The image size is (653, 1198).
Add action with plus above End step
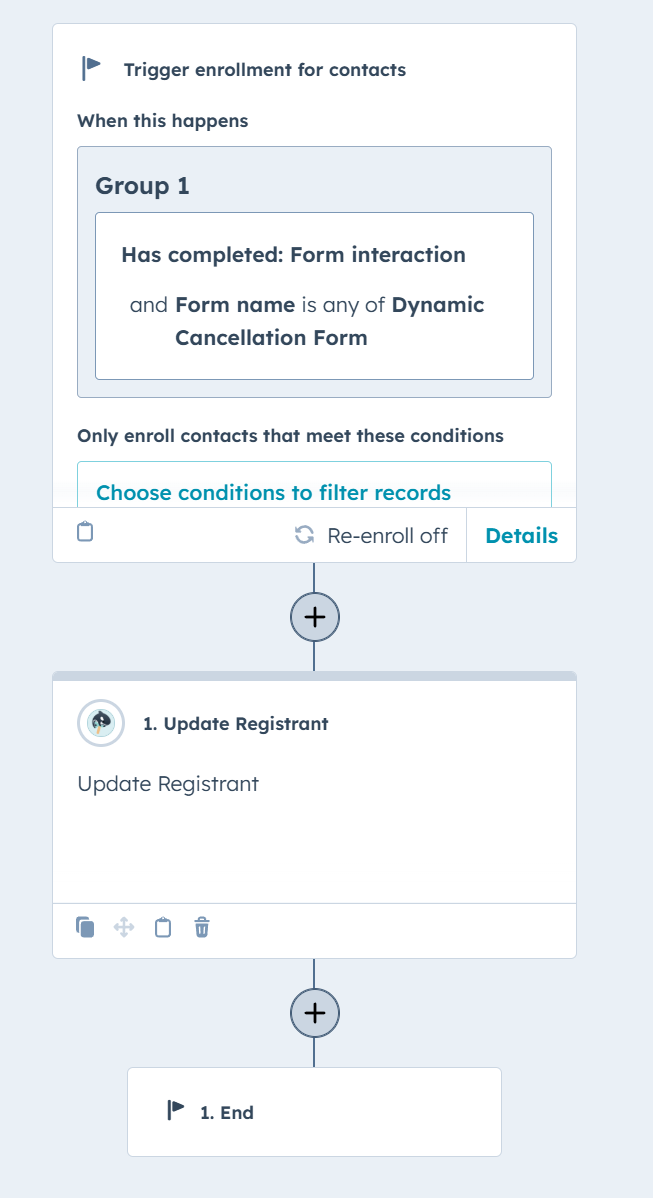[x=315, y=1012]
